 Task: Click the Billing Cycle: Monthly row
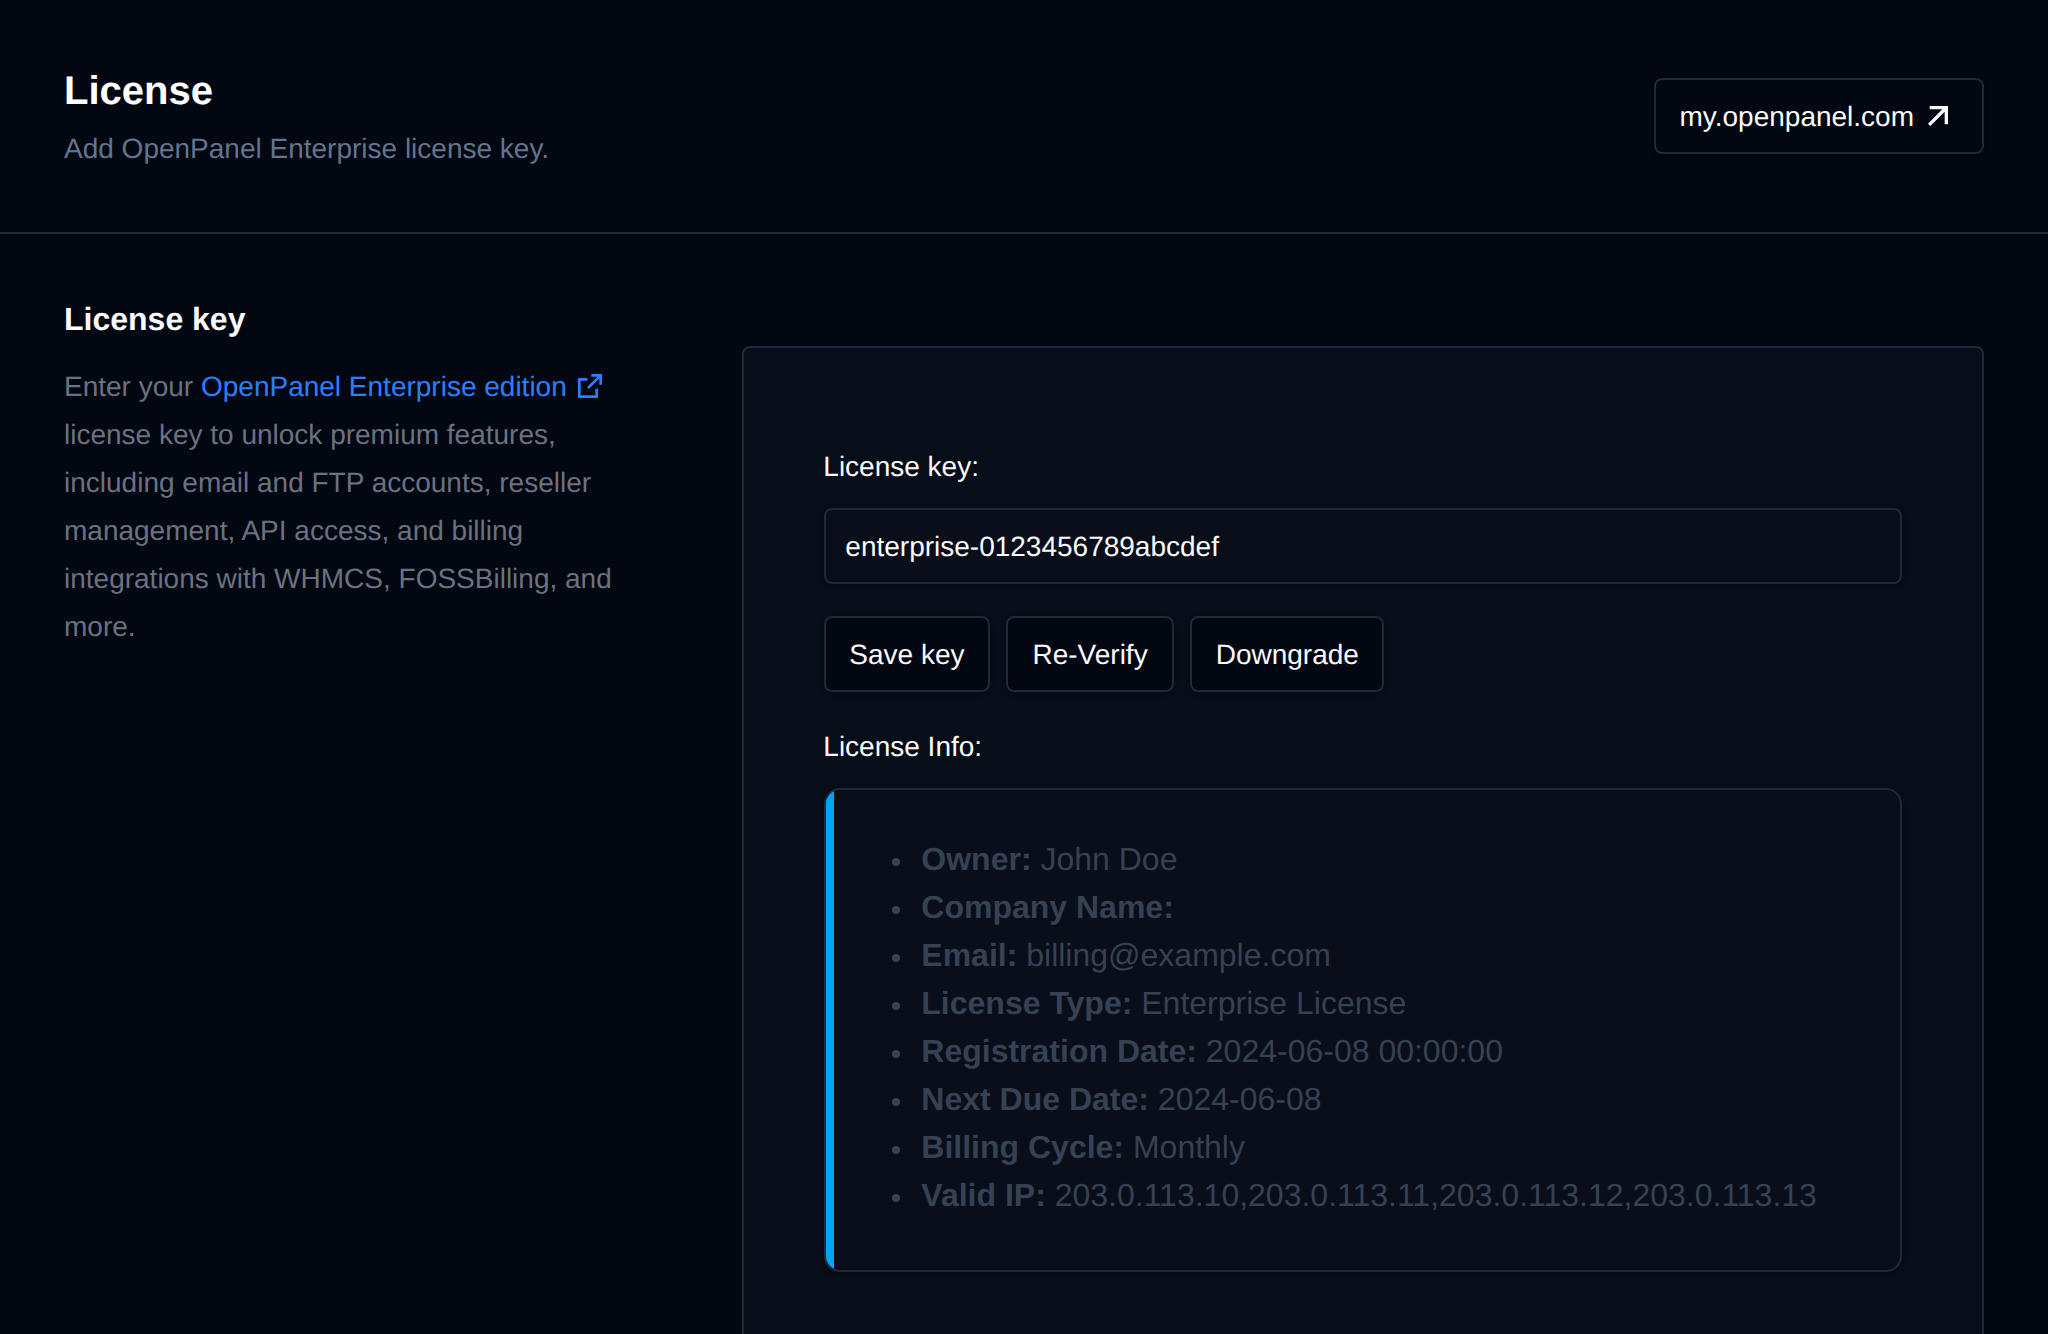click(x=1083, y=1147)
